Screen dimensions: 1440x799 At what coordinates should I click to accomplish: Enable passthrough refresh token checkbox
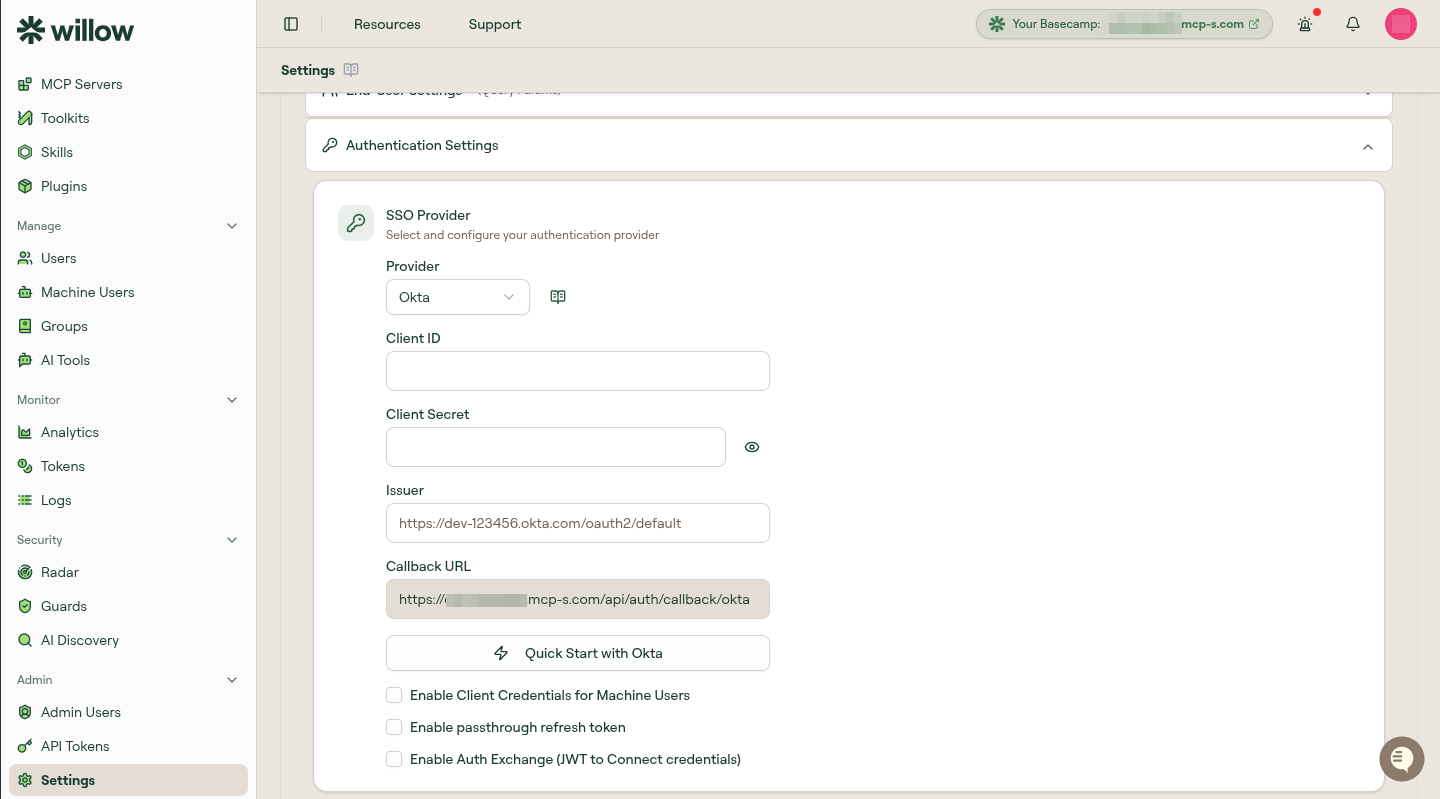(394, 727)
